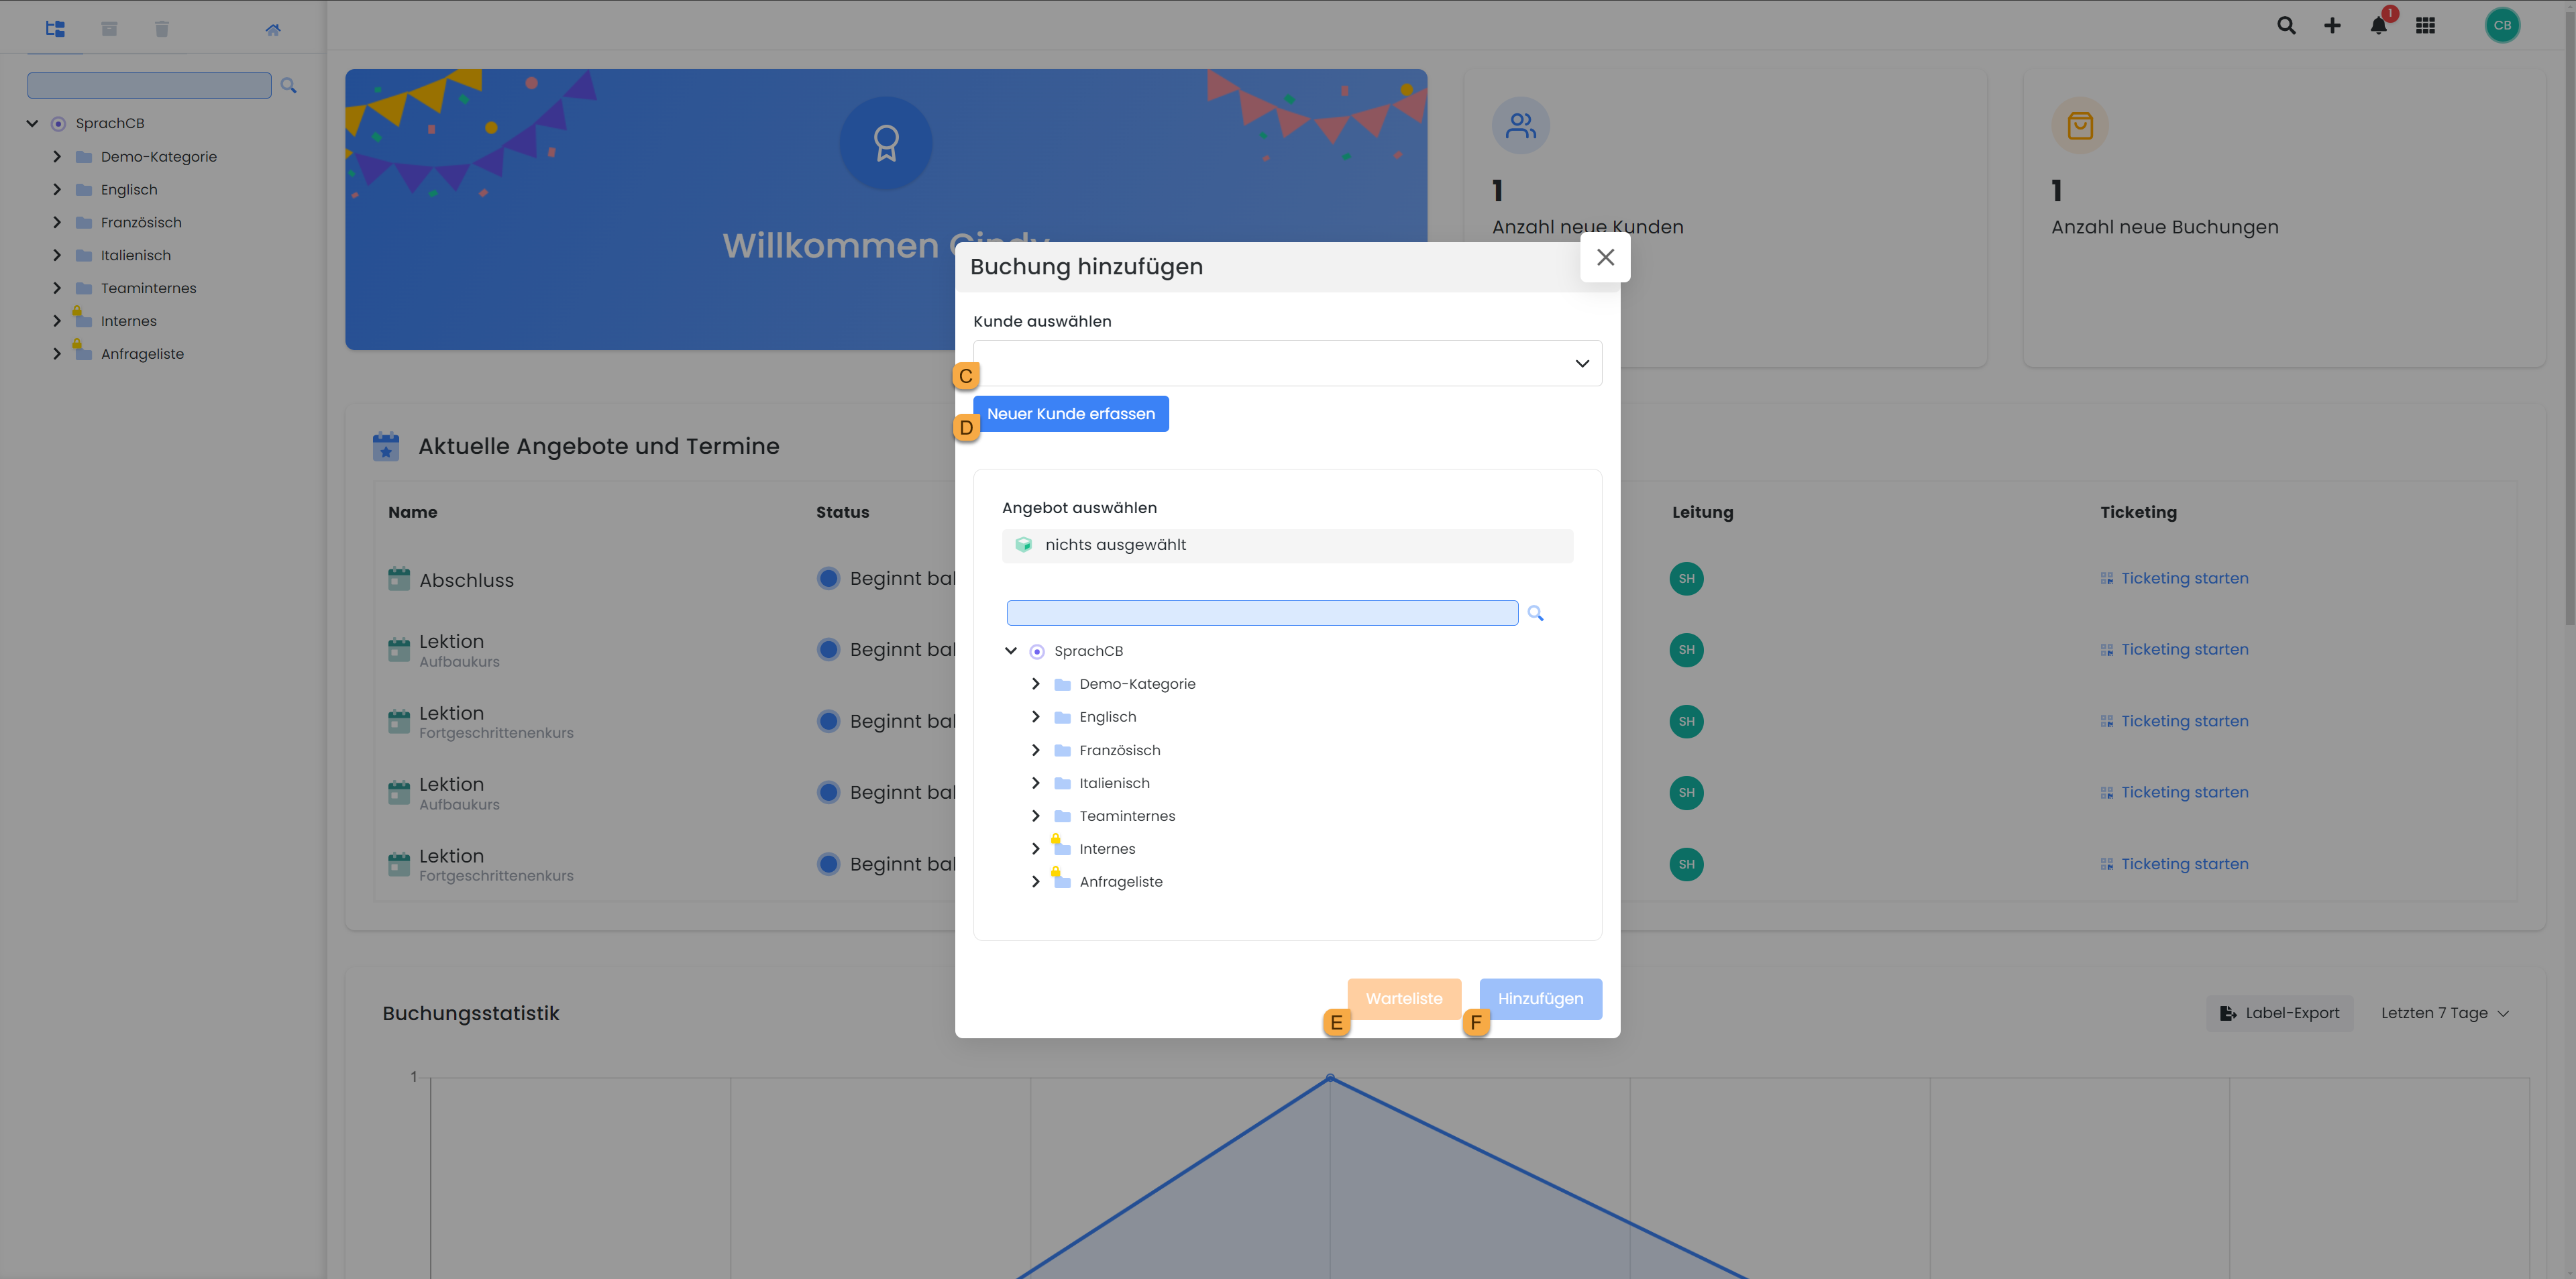Click the cube icon next to nichts ausgewählt
The width and height of the screenshot is (2576, 1279).
[x=1023, y=545]
